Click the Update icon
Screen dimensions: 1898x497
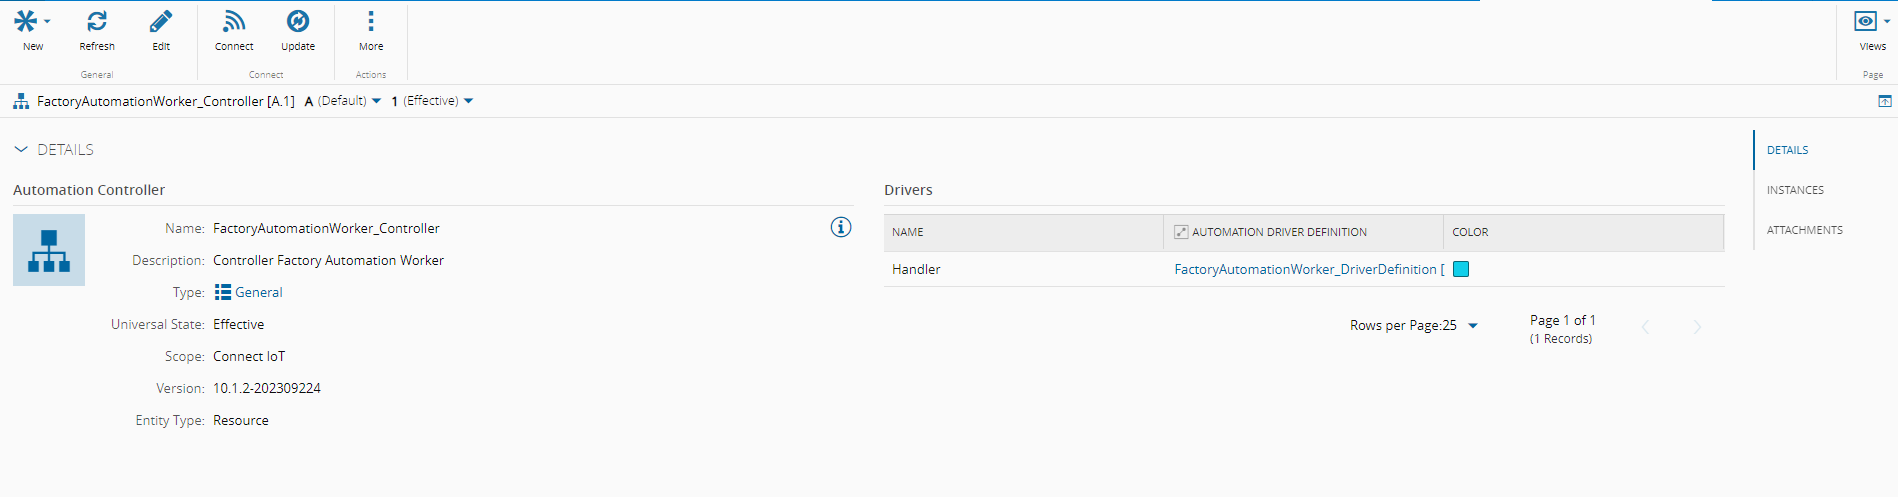click(298, 21)
